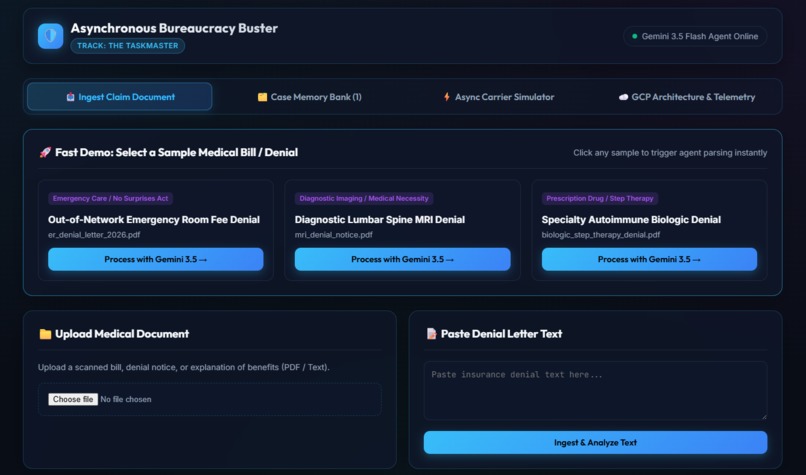Click the mri_denial_notice.pdf file name
The width and height of the screenshot is (806, 475).
click(x=334, y=235)
